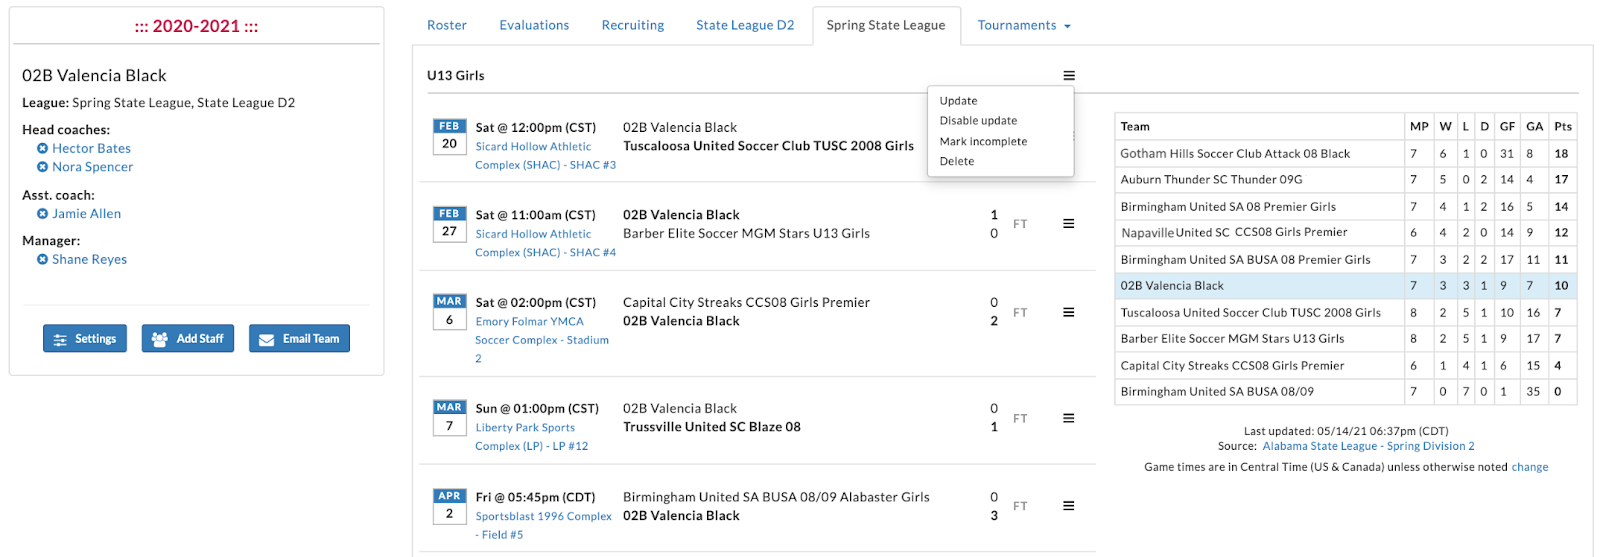Open the State League D2 tab
This screenshot has height=557, width=1600.
point(745,25)
